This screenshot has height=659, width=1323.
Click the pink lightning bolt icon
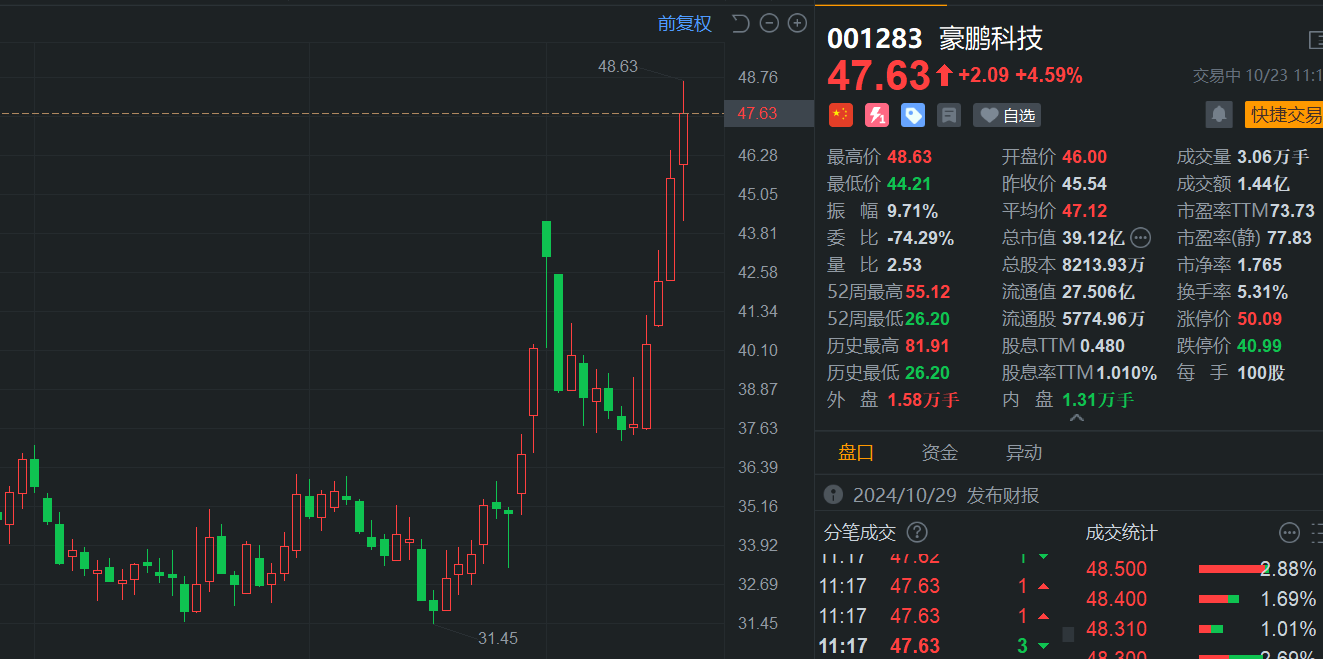click(877, 115)
